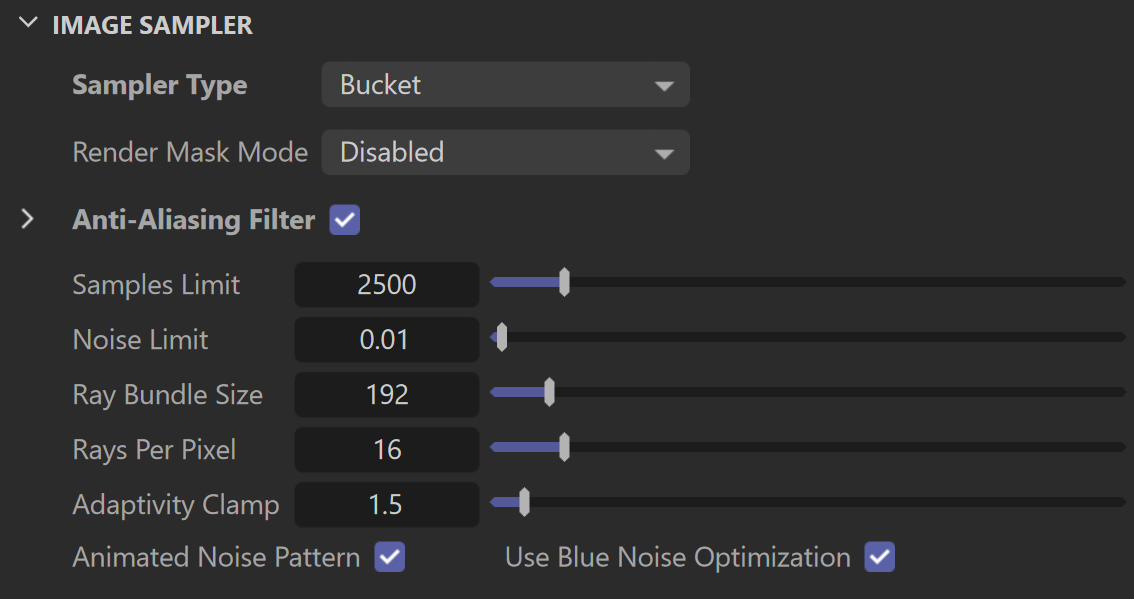Click the Noise Limit slider handle

click(502, 337)
